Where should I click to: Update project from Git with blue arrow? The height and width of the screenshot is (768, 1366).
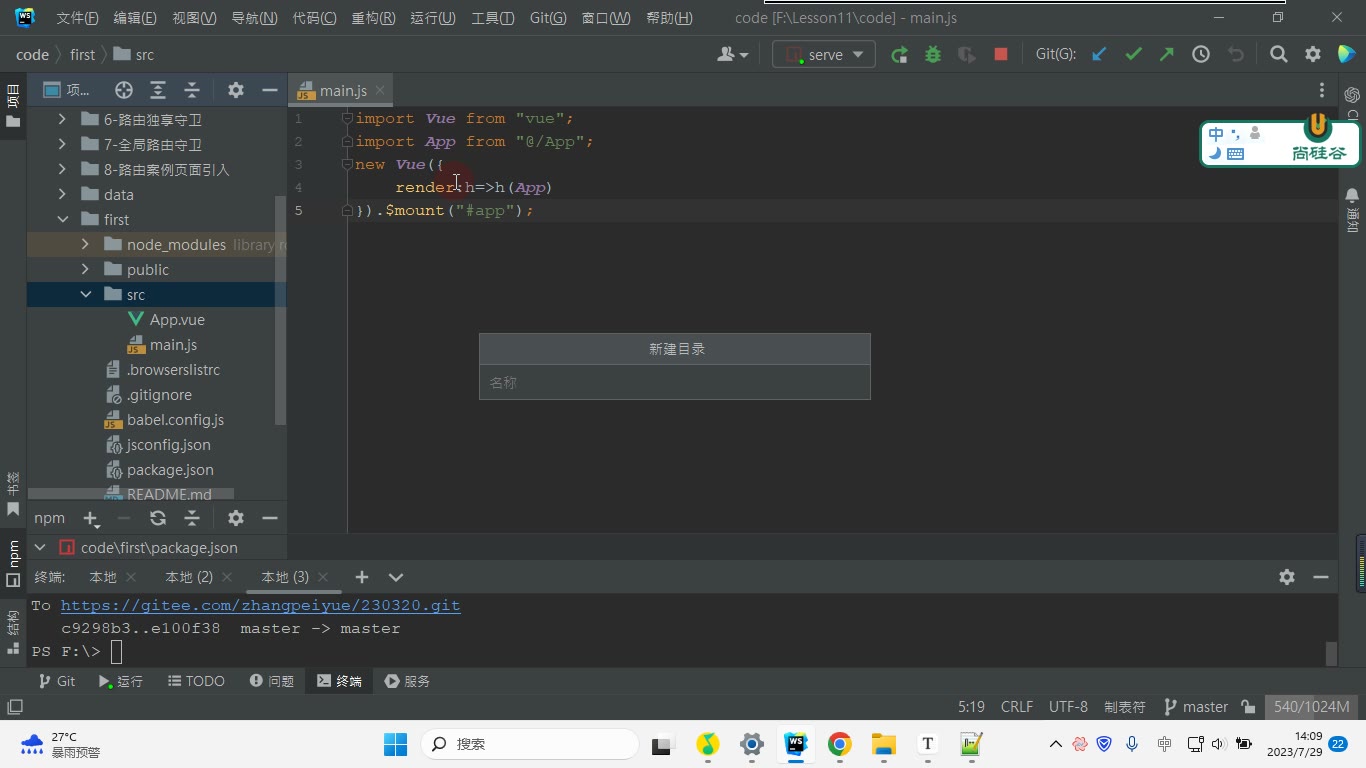click(1099, 55)
